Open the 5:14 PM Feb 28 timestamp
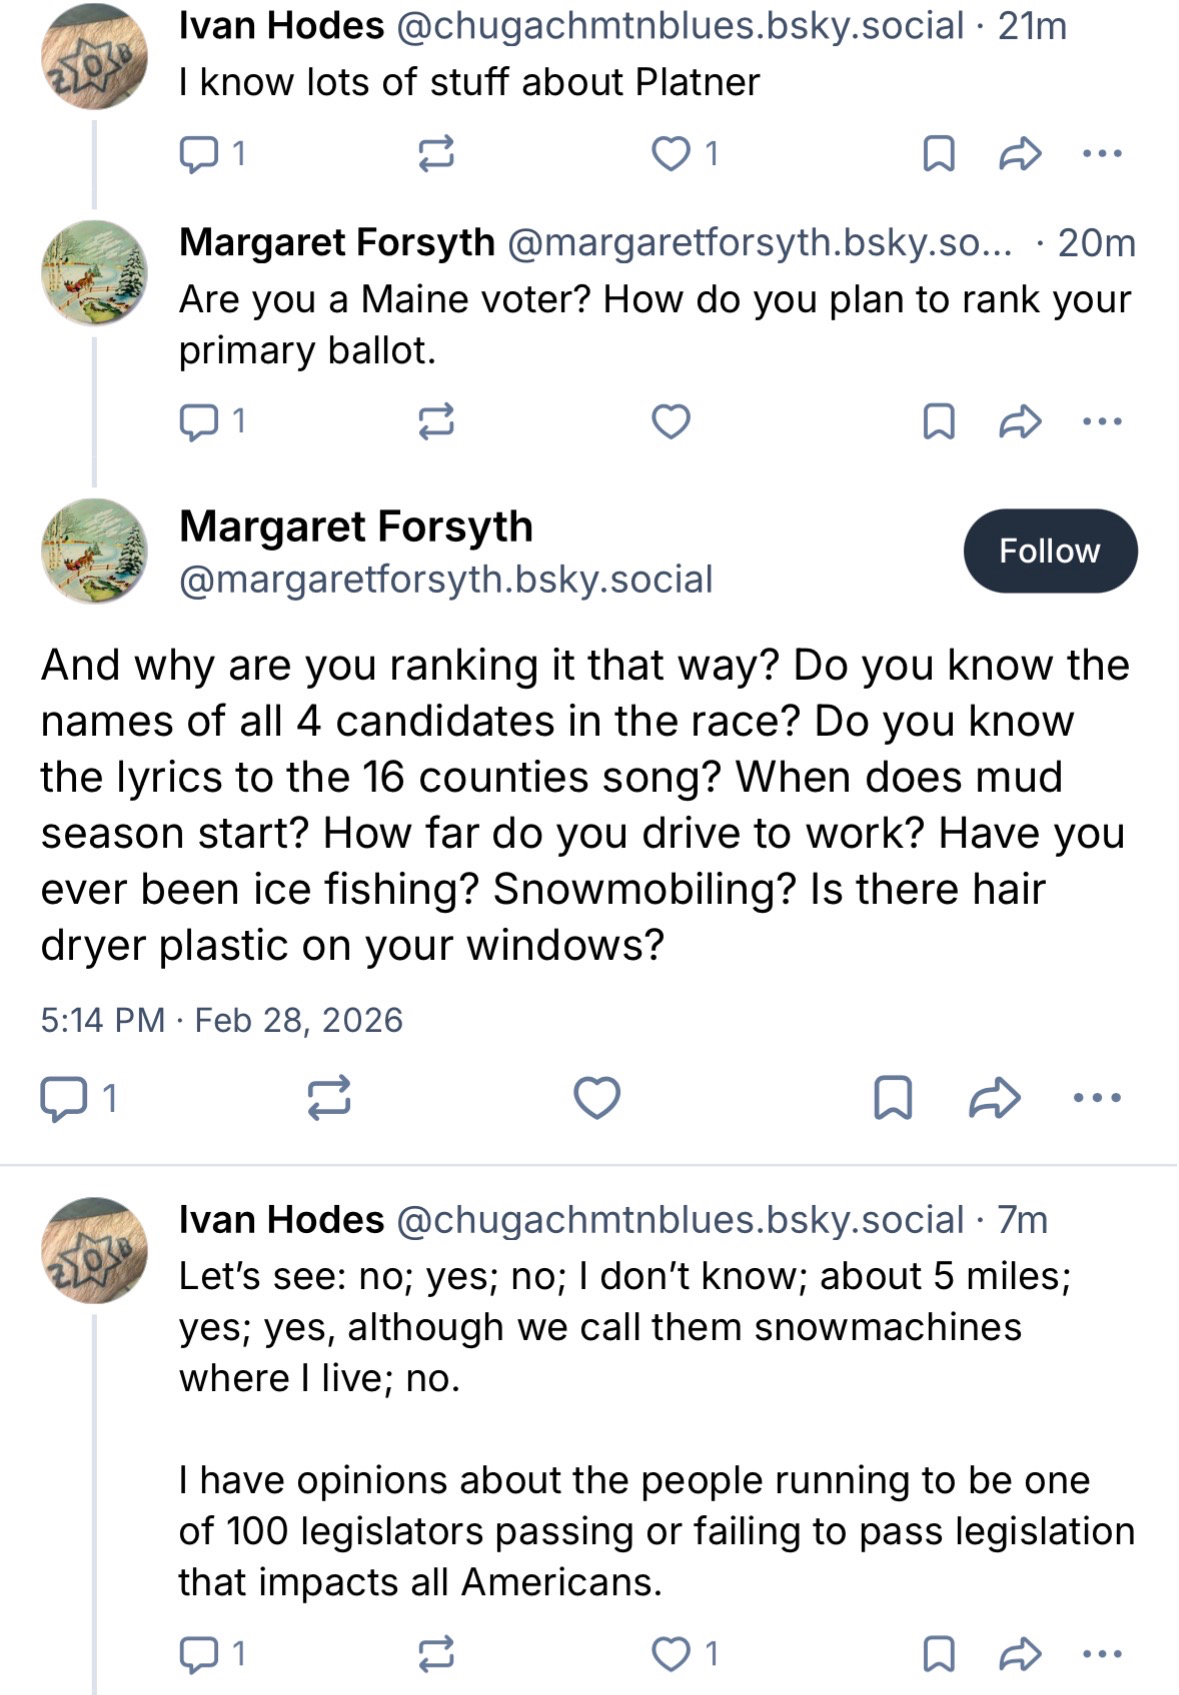1179x1695 pixels. pyautogui.click(x=221, y=1020)
